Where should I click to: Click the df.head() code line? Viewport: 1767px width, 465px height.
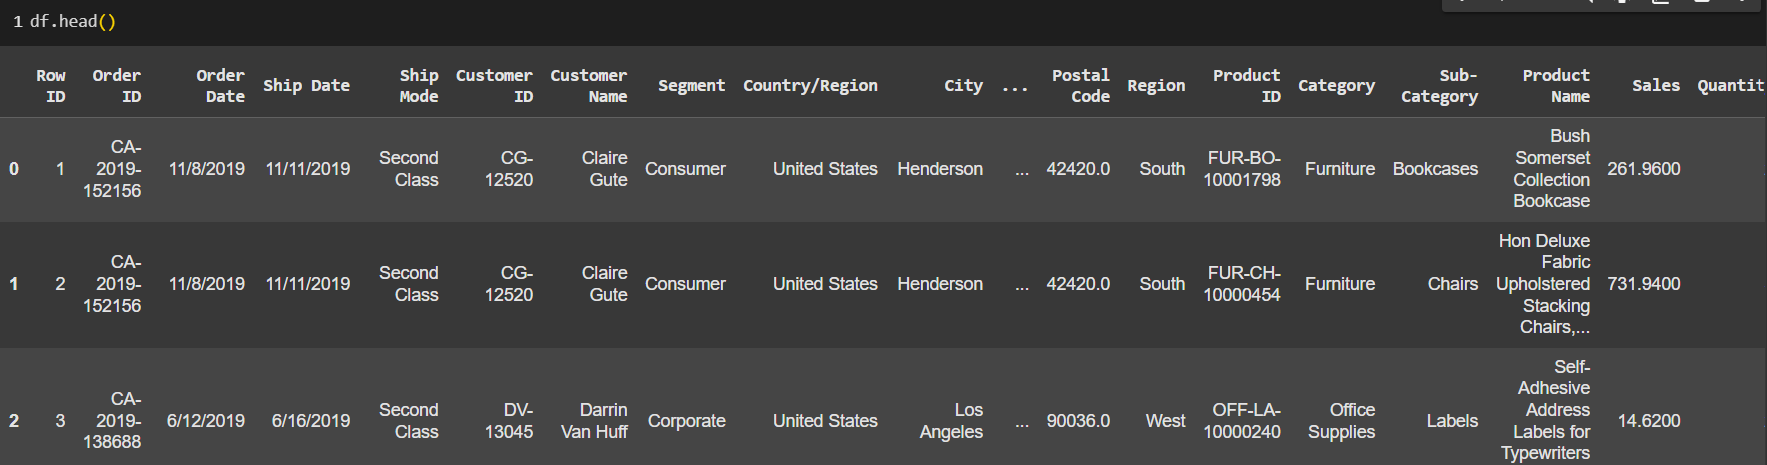(73, 21)
